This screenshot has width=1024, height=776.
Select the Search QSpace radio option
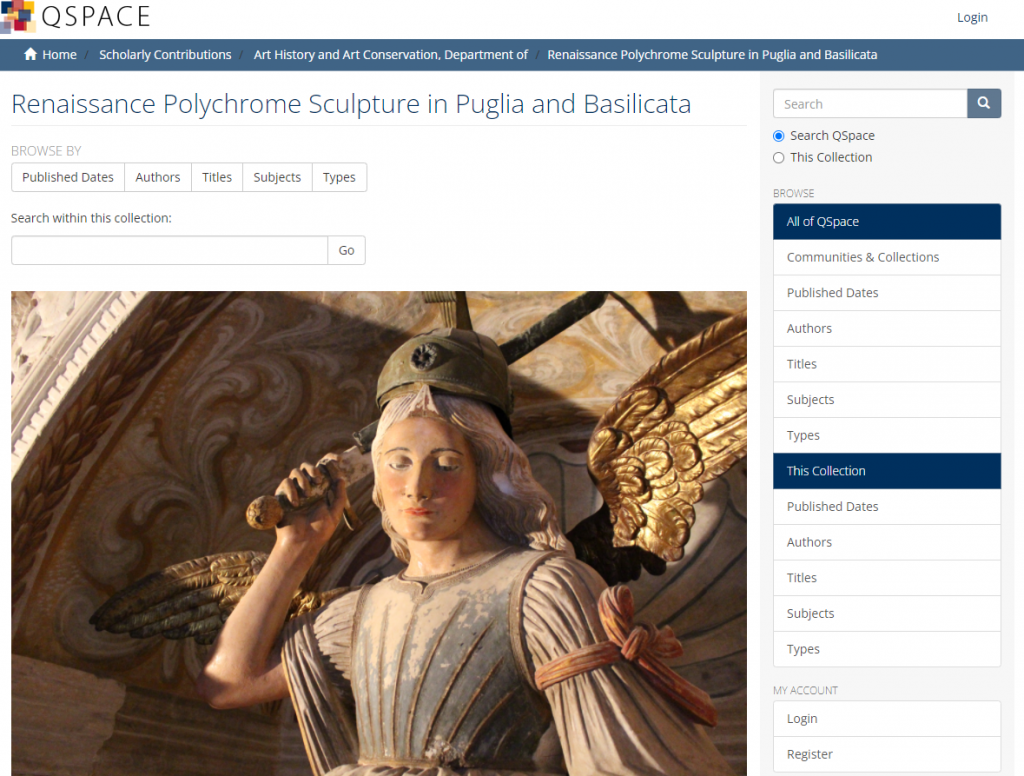(779, 136)
